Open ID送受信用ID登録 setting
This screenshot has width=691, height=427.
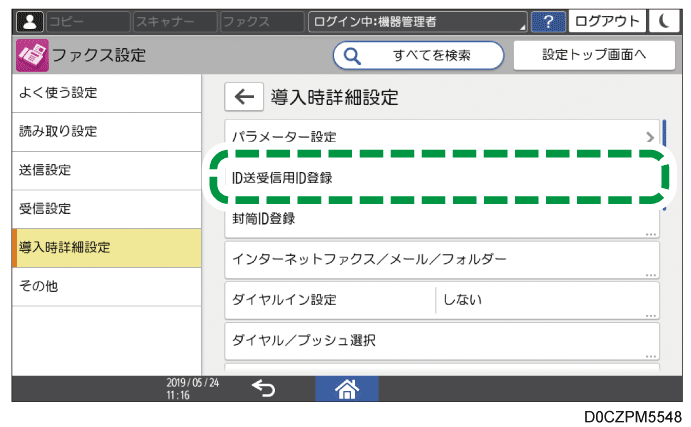point(442,178)
